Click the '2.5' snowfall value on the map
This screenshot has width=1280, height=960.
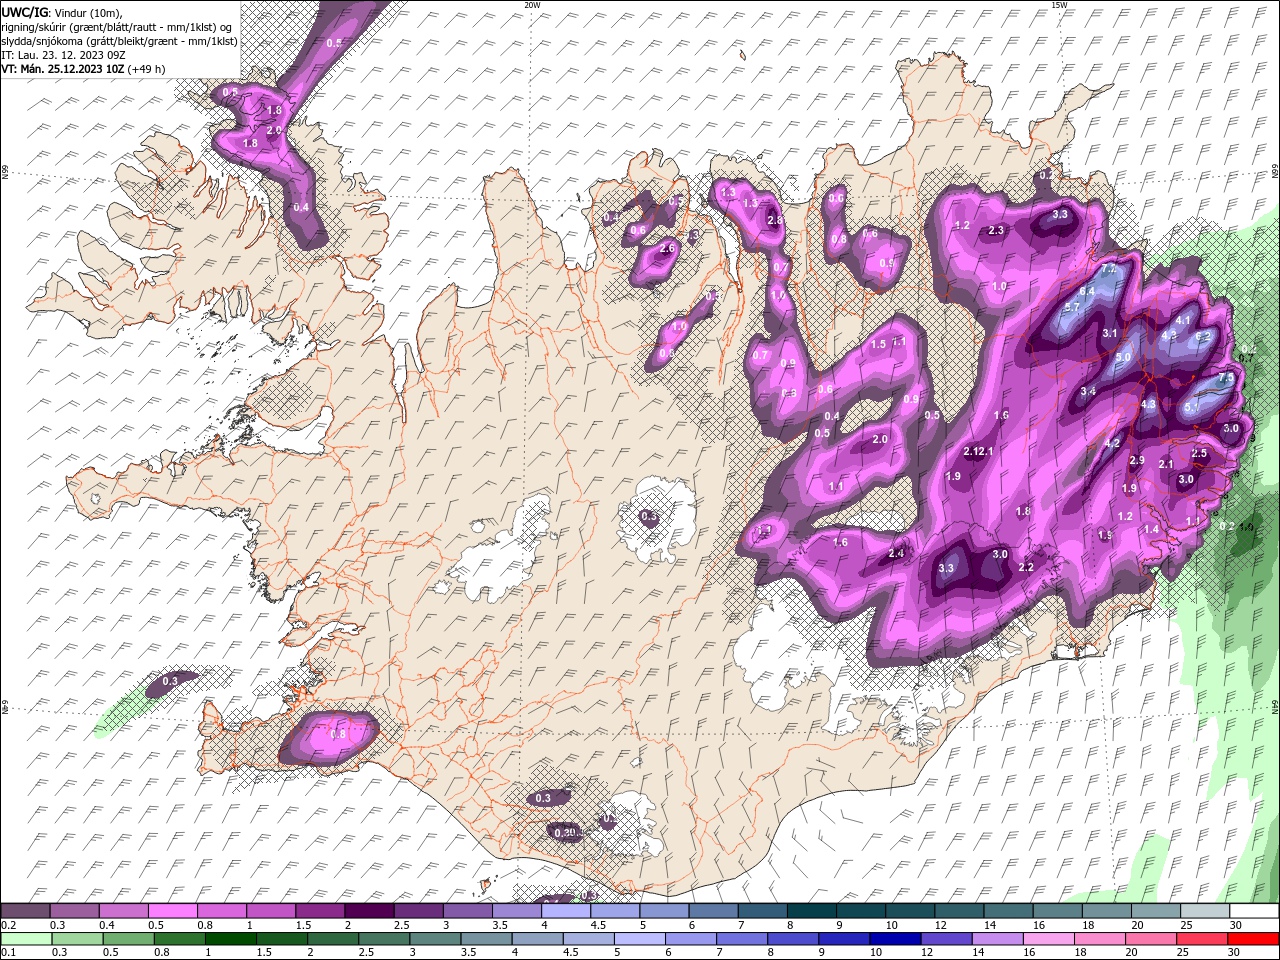pos(1200,453)
